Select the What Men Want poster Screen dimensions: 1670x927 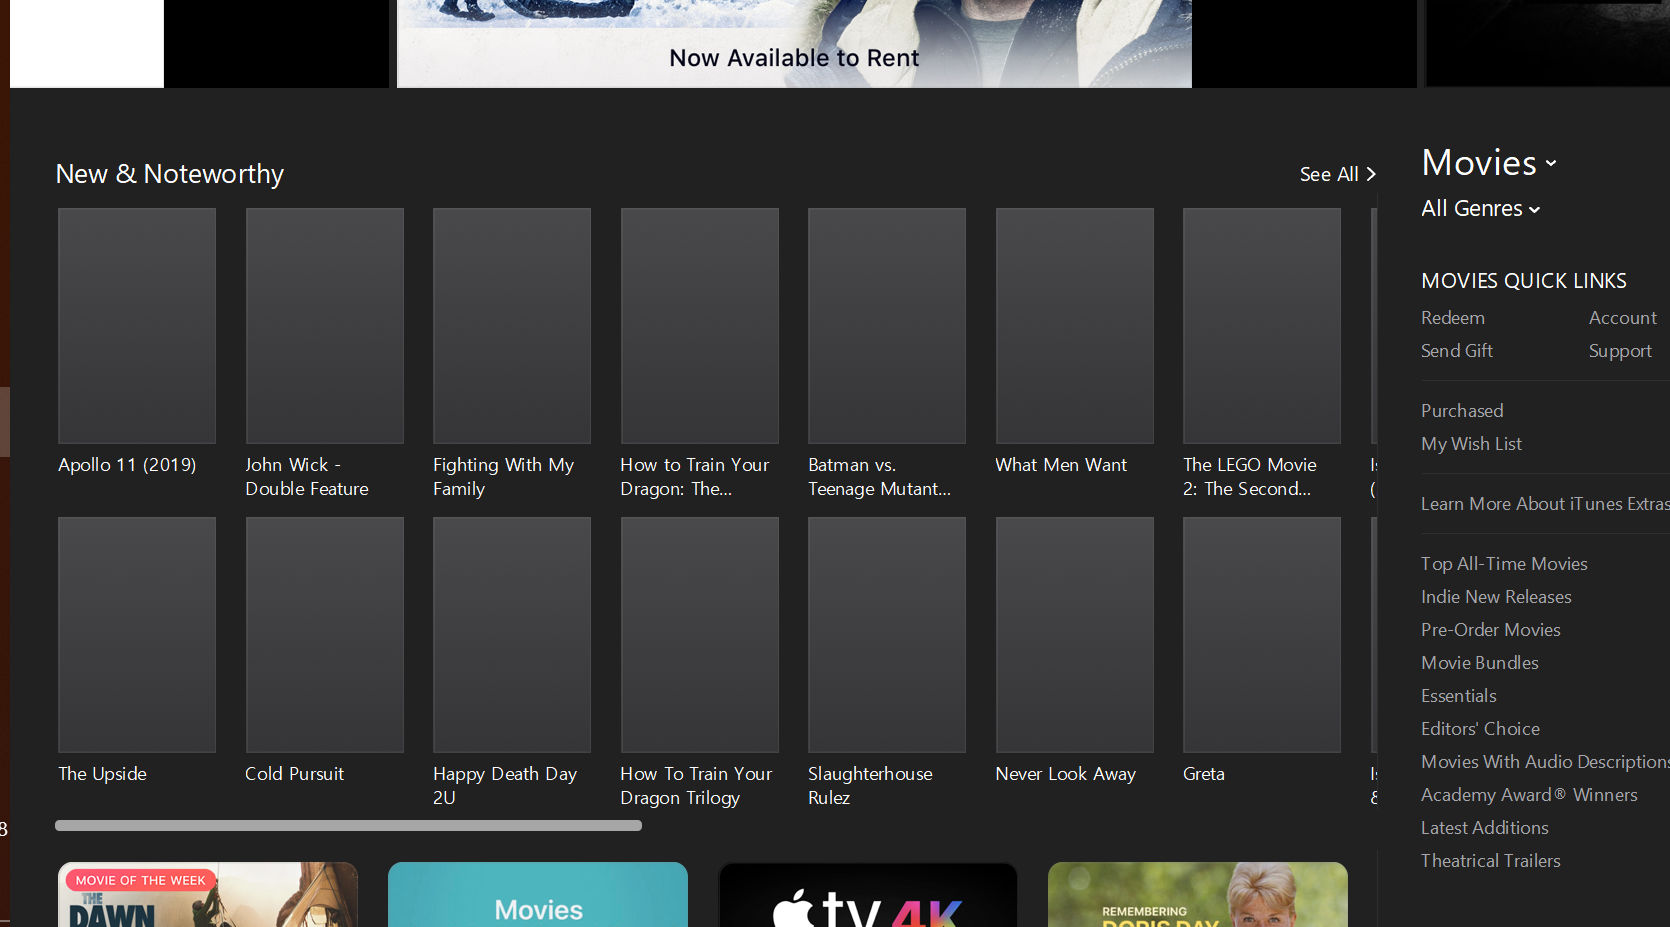pyautogui.click(x=1075, y=326)
